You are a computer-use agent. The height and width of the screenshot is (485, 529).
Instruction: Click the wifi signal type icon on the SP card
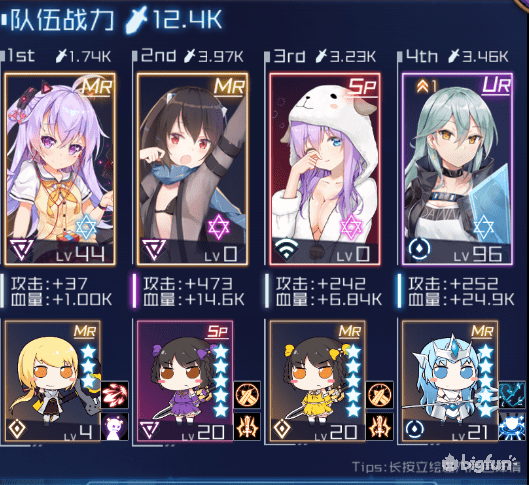tap(286, 249)
